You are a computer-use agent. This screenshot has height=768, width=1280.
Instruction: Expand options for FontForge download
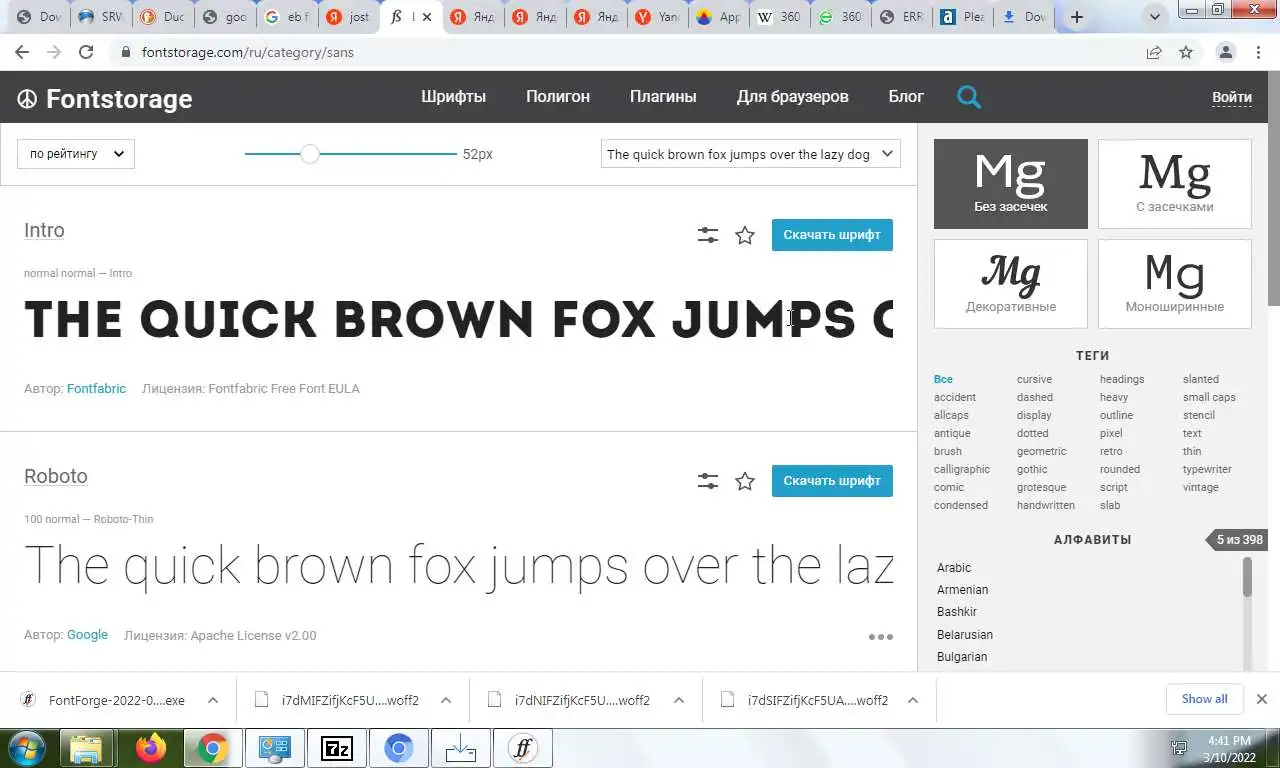[x=213, y=700]
